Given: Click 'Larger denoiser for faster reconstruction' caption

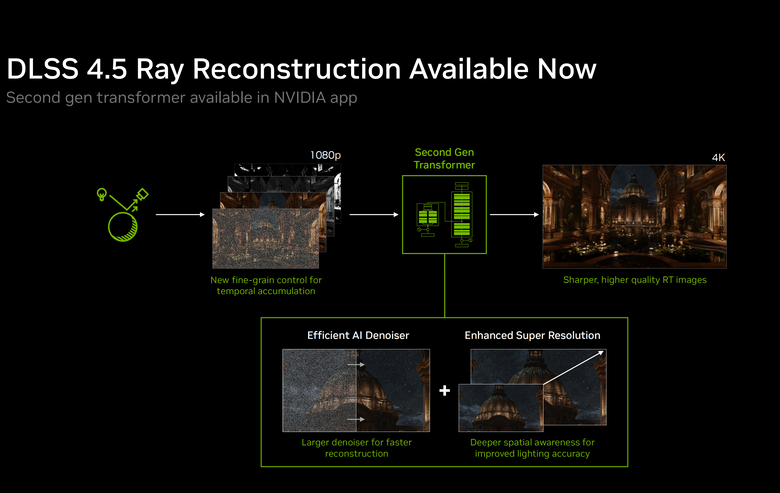Looking at the screenshot, I should click(357, 448).
